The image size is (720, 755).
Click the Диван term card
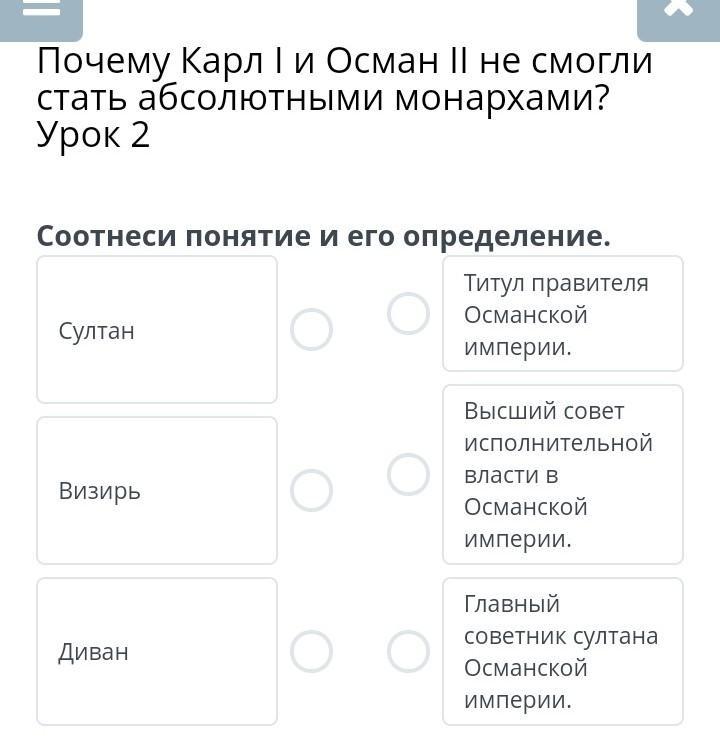(157, 652)
